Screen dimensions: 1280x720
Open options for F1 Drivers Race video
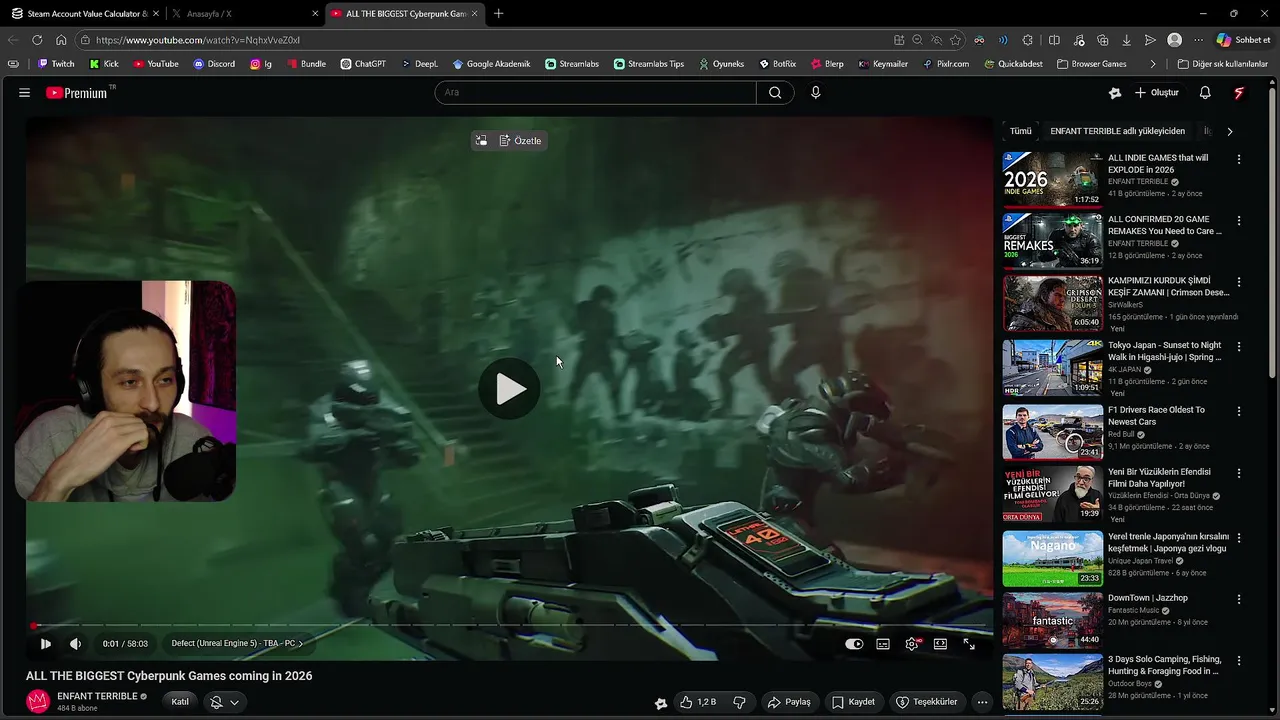click(x=1239, y=411)
